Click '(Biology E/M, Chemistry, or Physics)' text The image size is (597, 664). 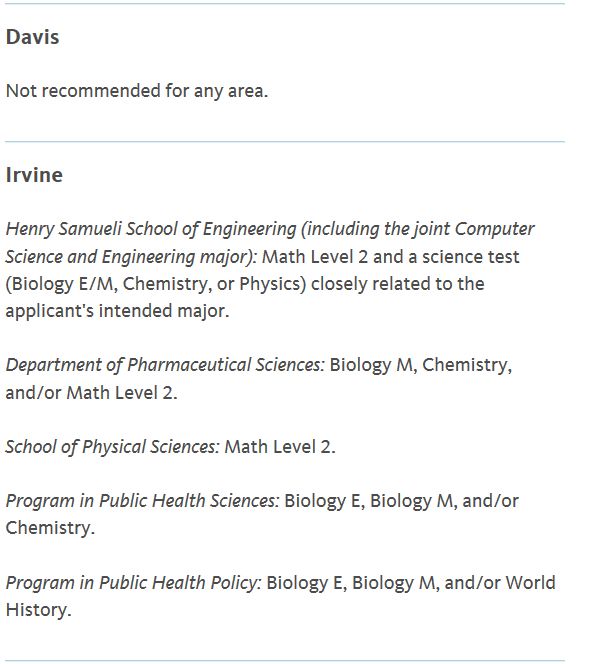156,284
